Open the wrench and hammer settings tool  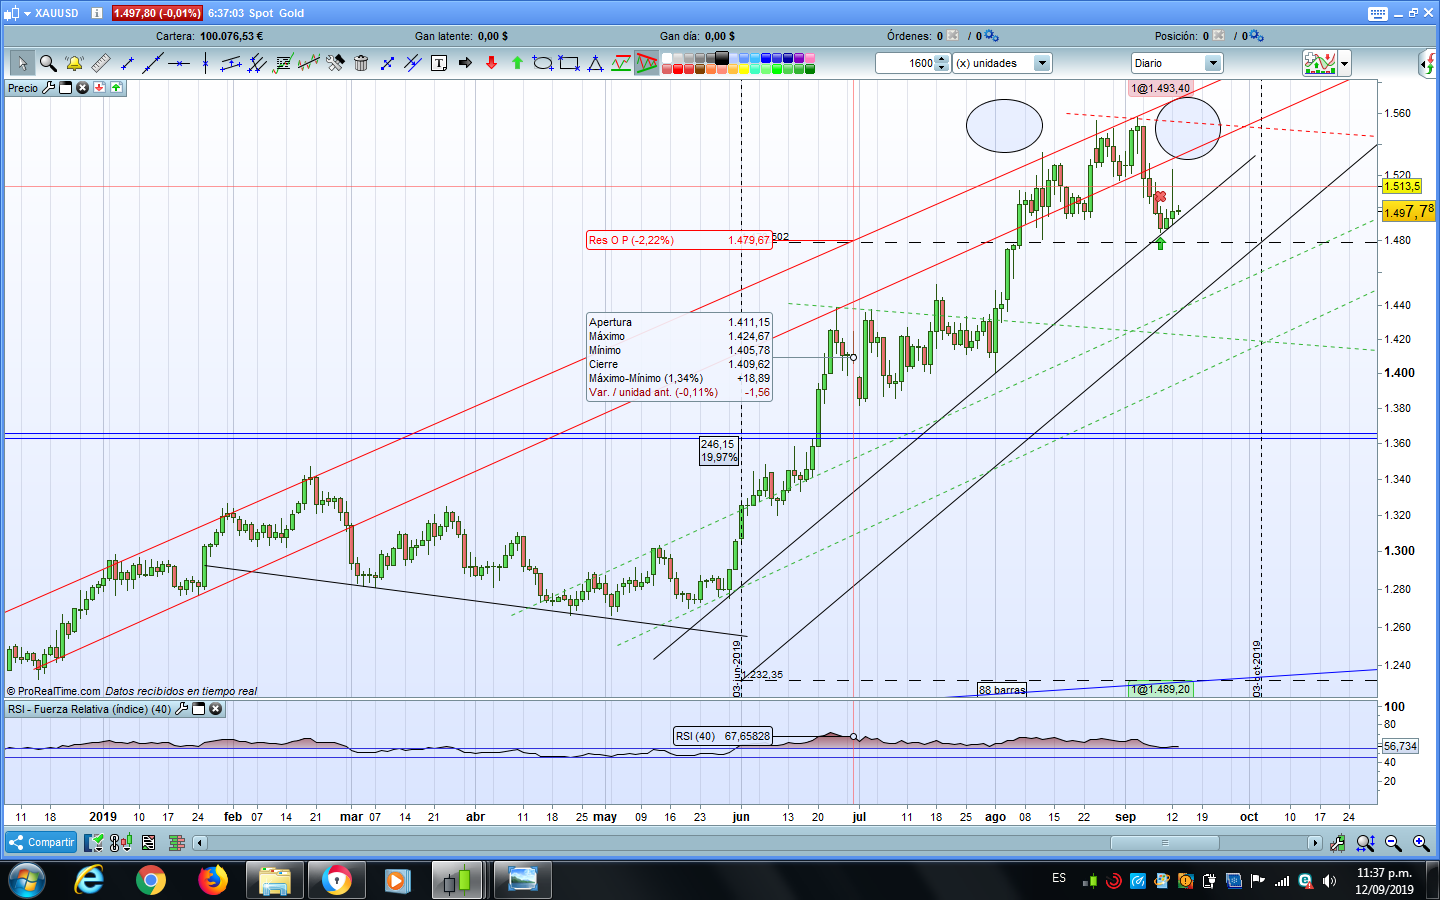[x=335, y=63]
